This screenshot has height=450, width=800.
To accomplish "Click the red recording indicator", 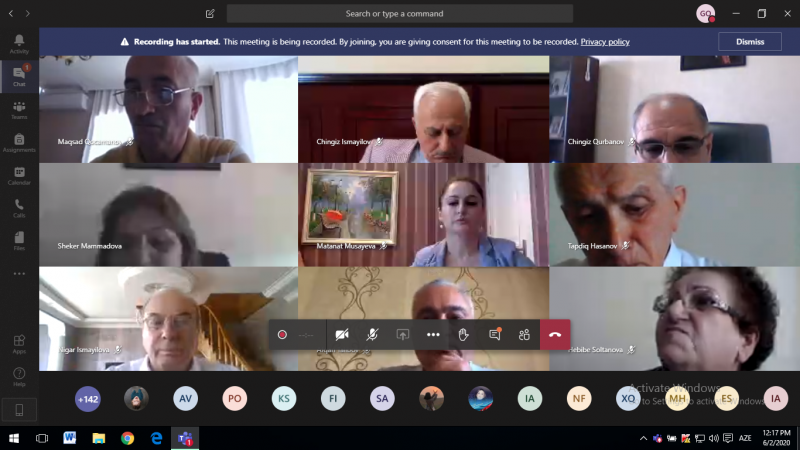I will 282,335.
